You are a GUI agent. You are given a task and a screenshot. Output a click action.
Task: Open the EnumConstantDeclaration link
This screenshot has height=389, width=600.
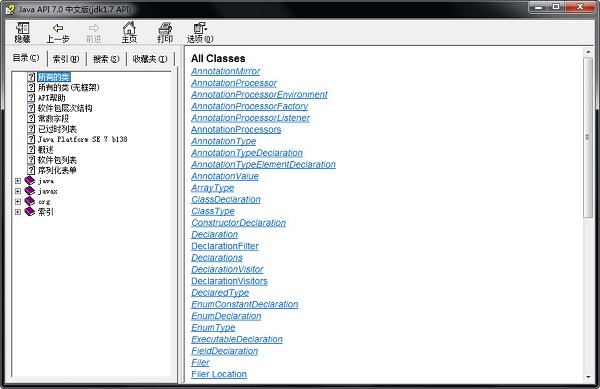[245, 304]
